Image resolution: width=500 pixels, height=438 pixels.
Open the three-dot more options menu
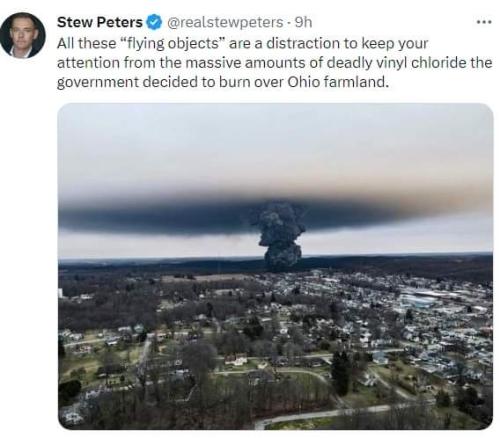(x=484, y=22)
